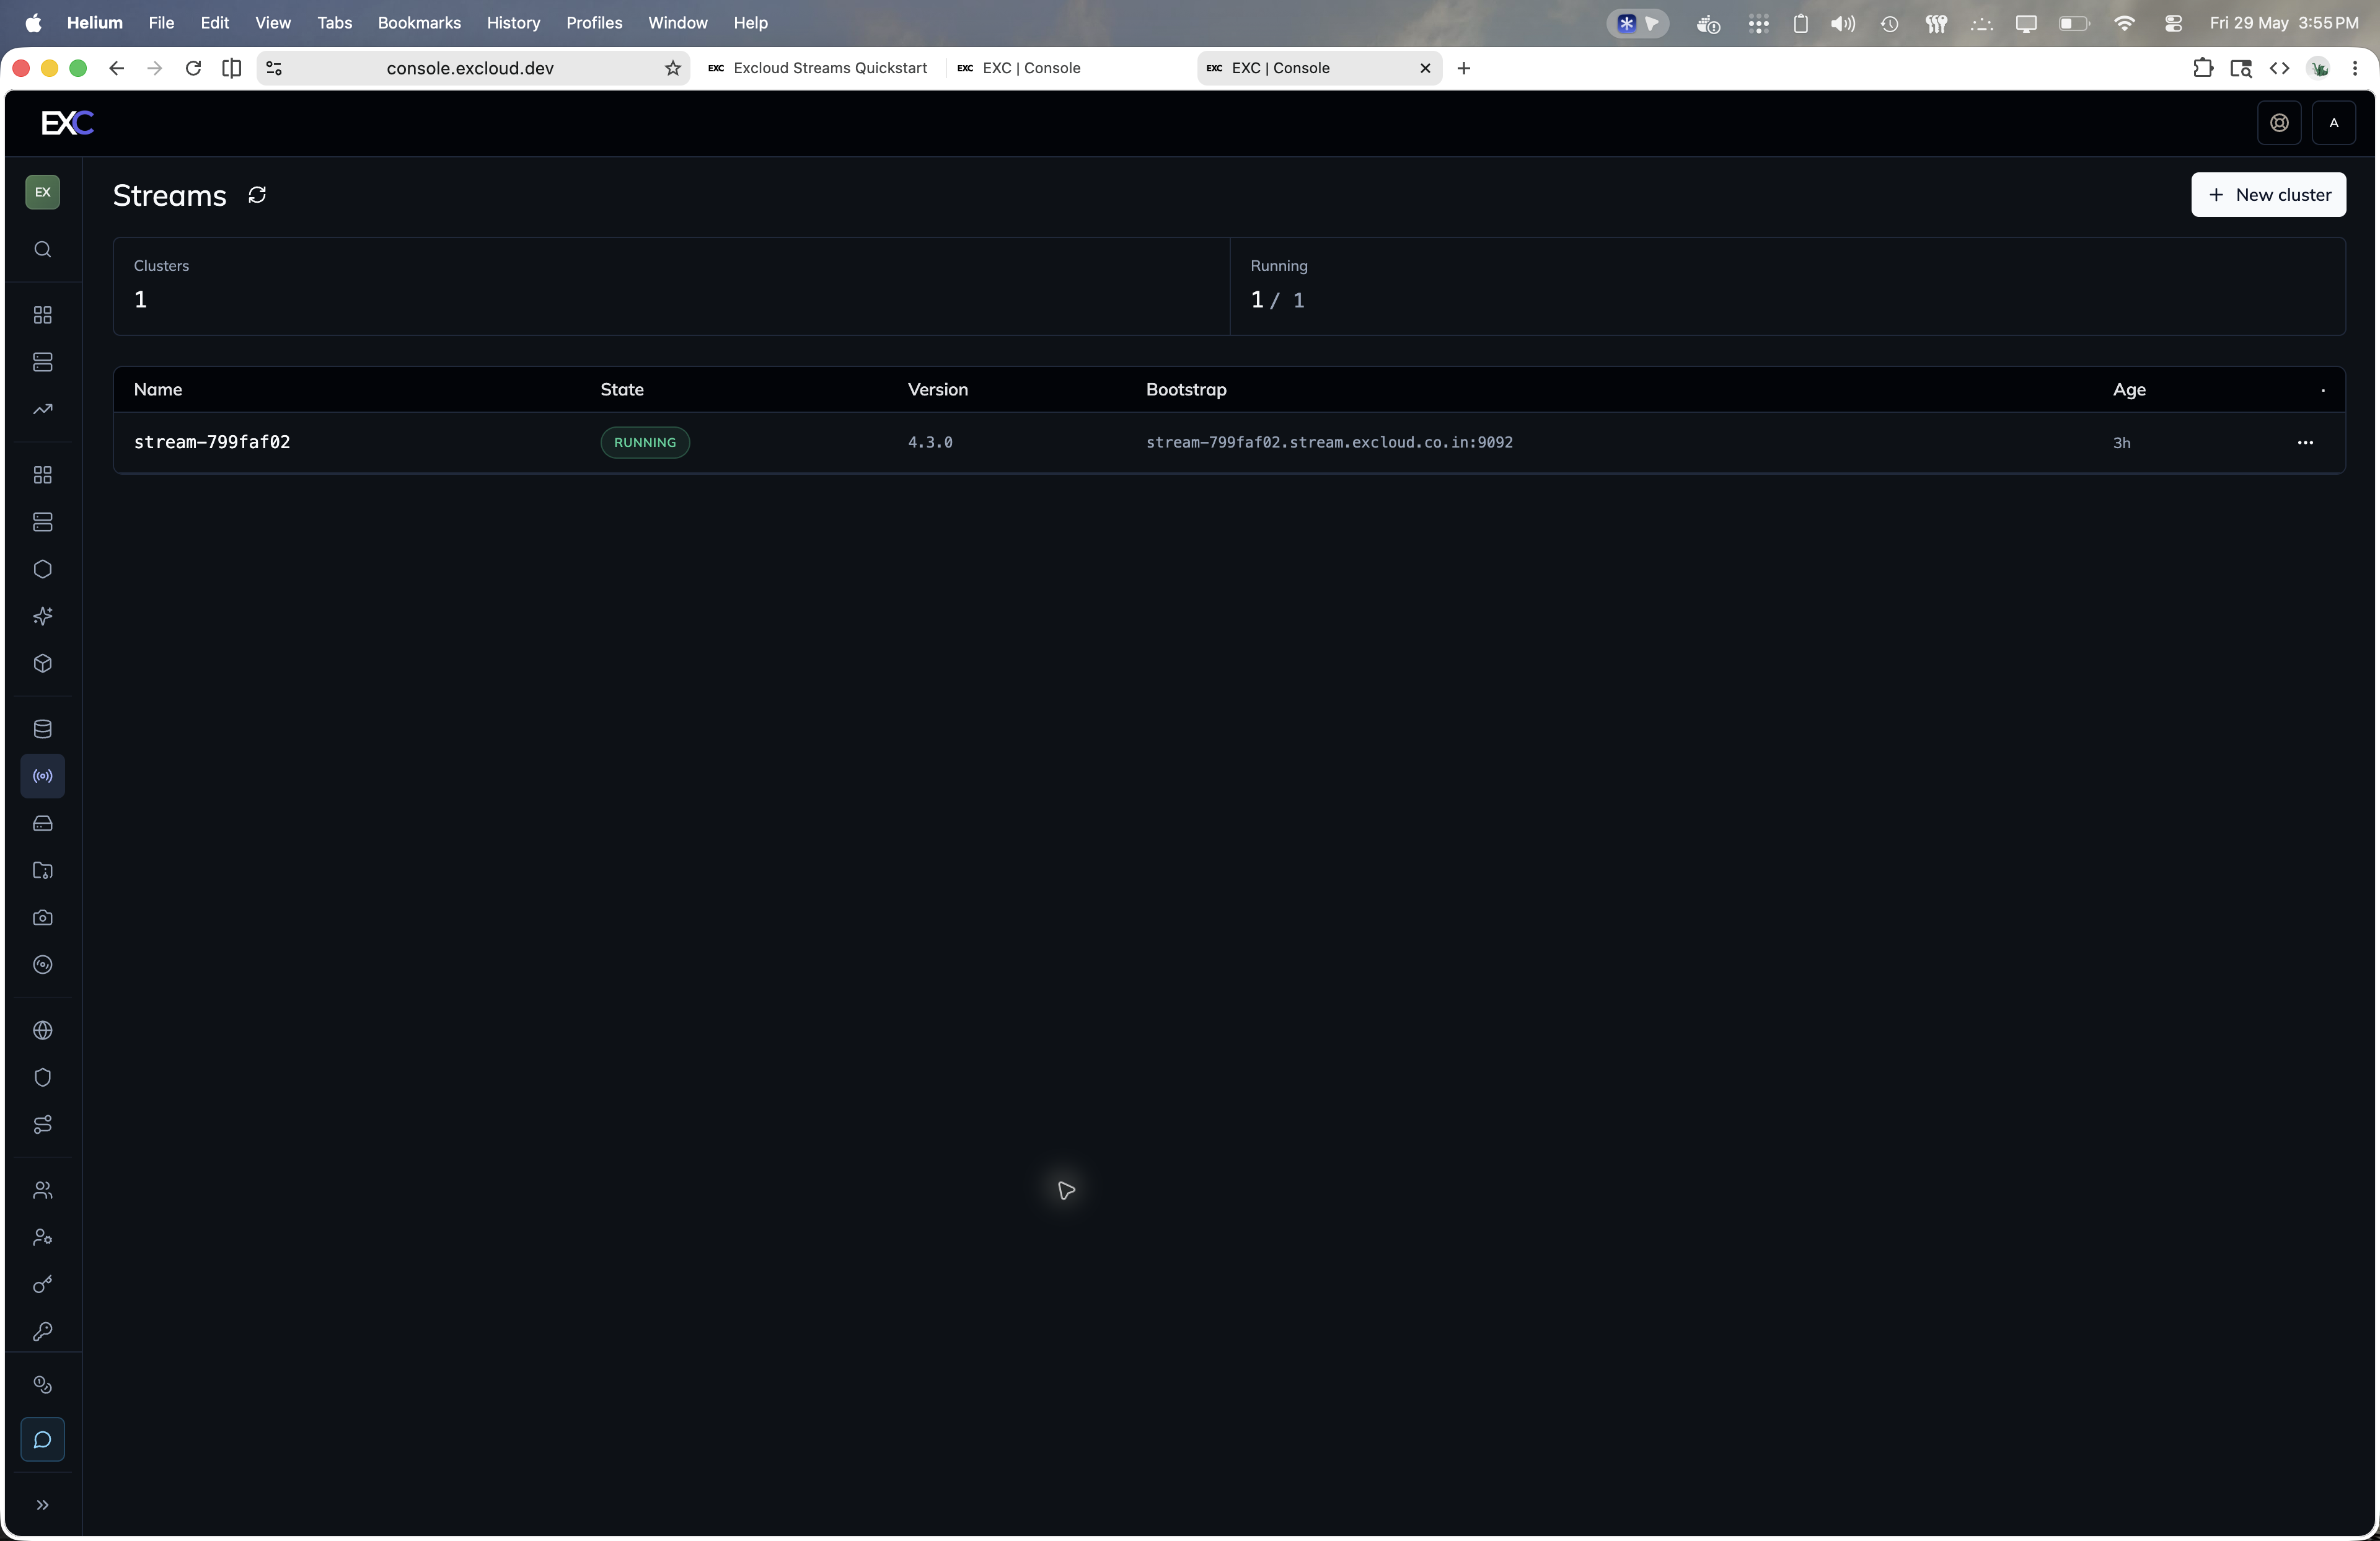Expand the sidebar with double chevron
The image size is (2380, 1541).
coord(42,1505)
